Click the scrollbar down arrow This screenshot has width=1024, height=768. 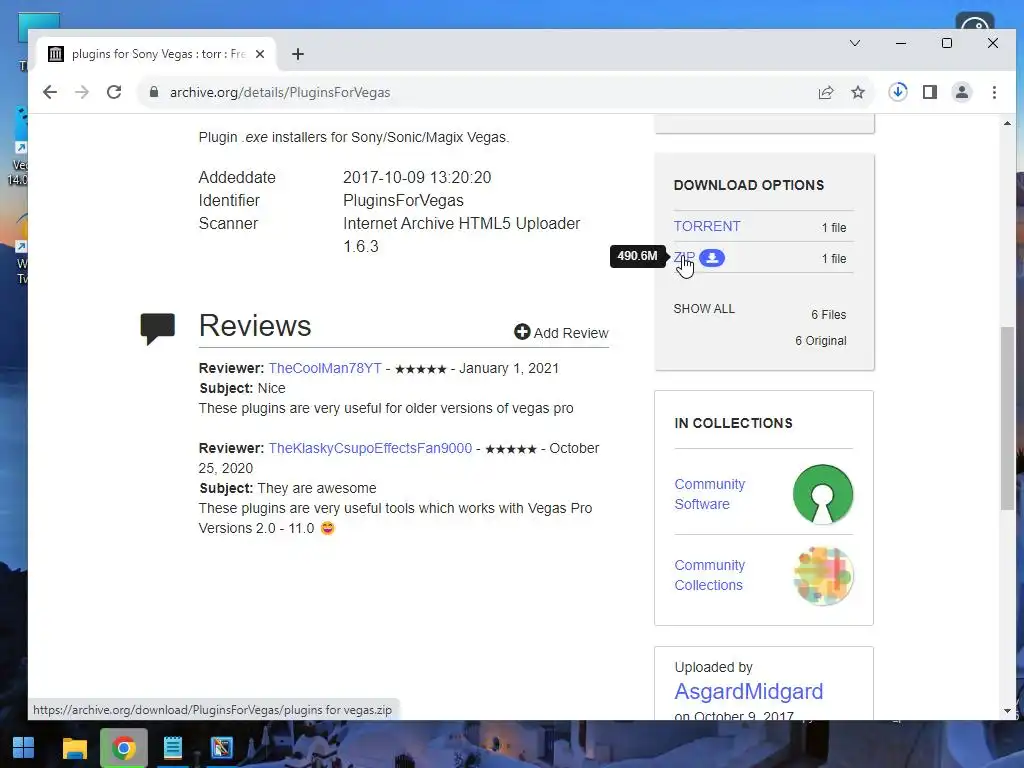(x=1007, y=711)
